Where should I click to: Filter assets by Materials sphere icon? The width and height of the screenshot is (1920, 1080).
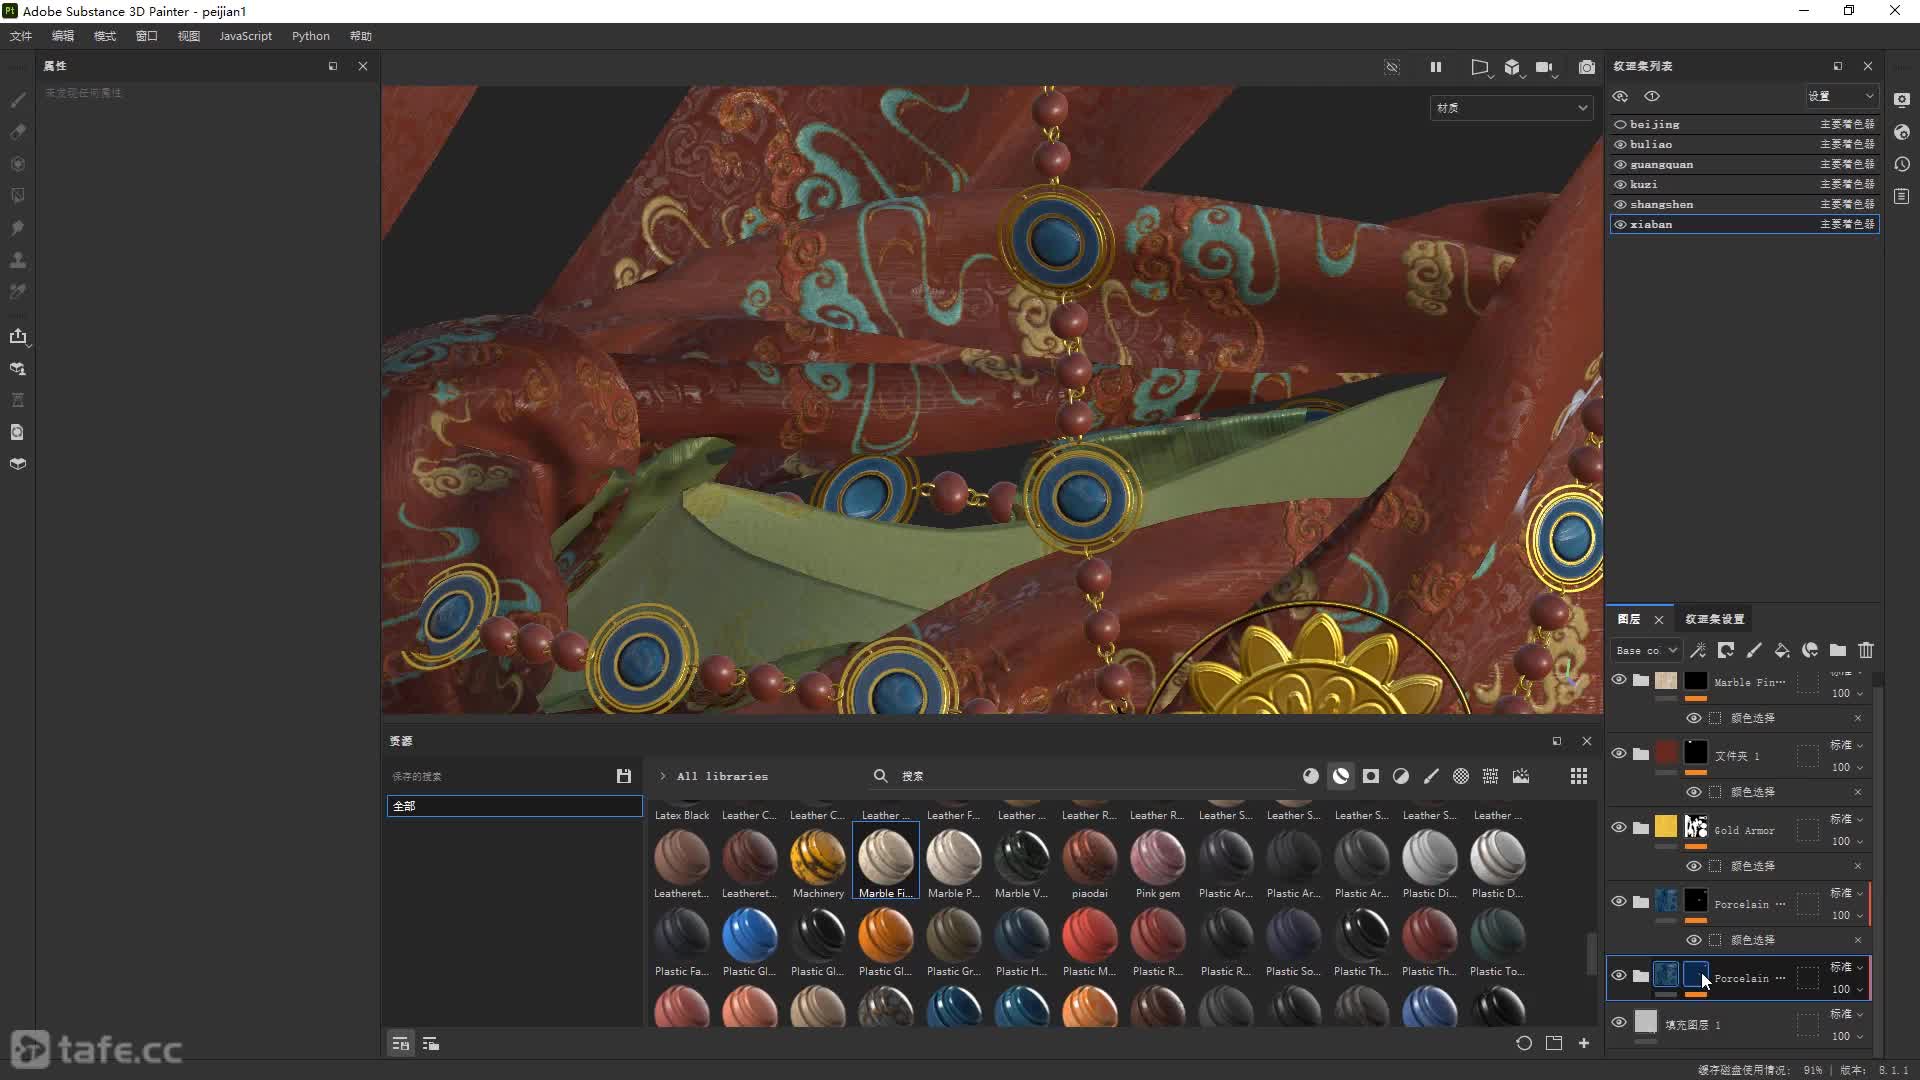(x=1311, y=777)
